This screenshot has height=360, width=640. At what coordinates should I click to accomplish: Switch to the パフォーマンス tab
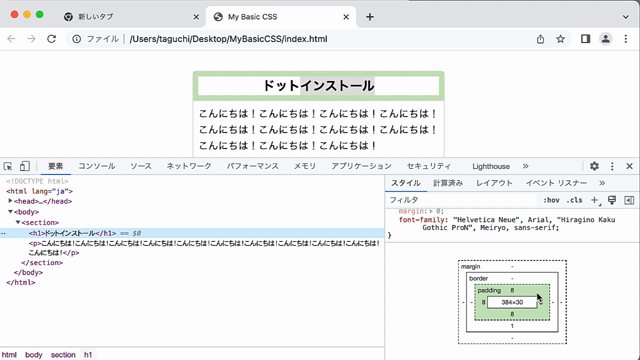point(253,166)
